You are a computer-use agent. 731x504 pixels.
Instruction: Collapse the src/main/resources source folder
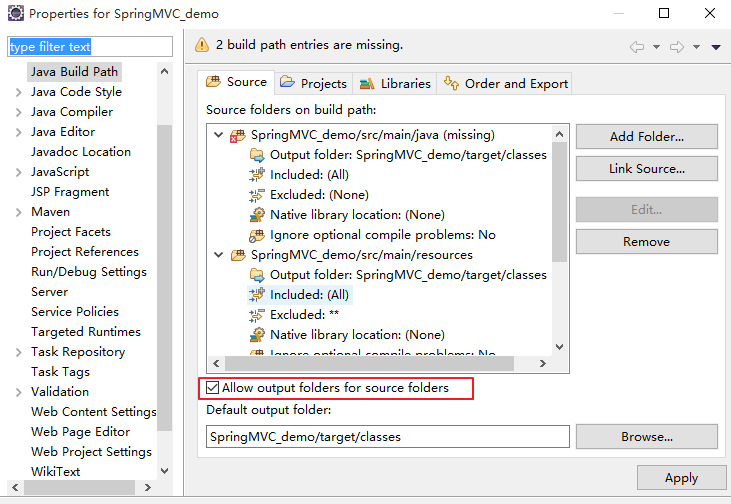pyautogui.click(x=219, y=255)
